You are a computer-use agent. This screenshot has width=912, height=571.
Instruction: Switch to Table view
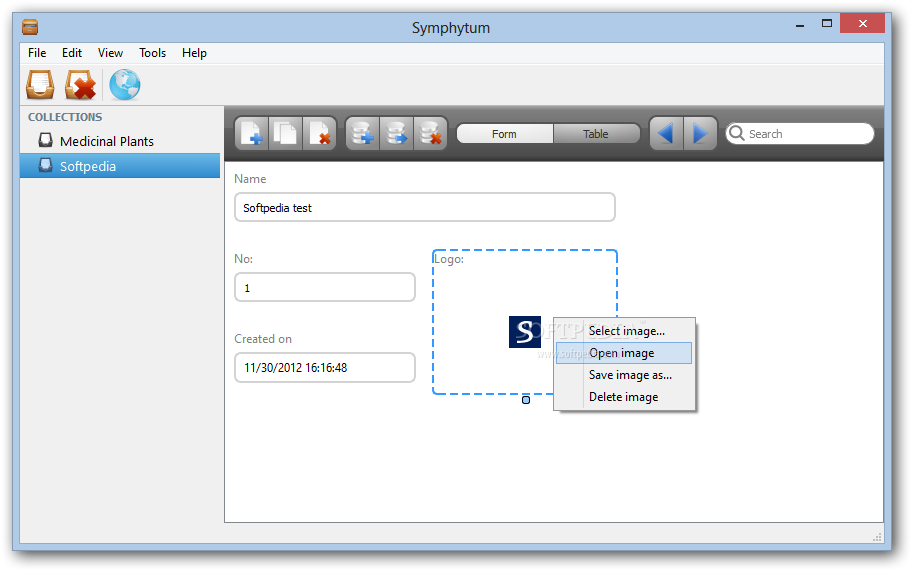(596, 134)
